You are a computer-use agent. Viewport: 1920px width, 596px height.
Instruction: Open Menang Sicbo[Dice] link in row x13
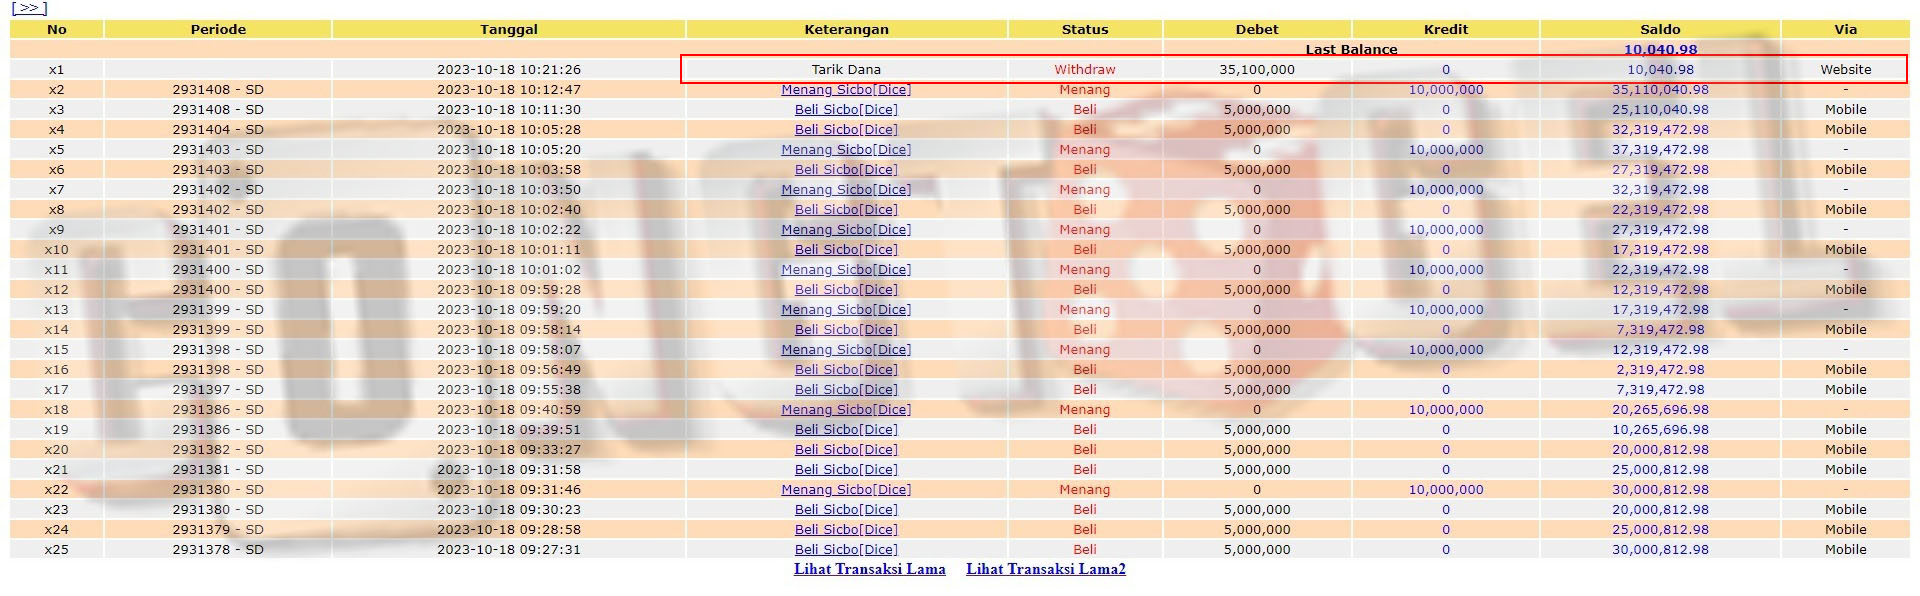pyautogui.click(x=846, y=310)
